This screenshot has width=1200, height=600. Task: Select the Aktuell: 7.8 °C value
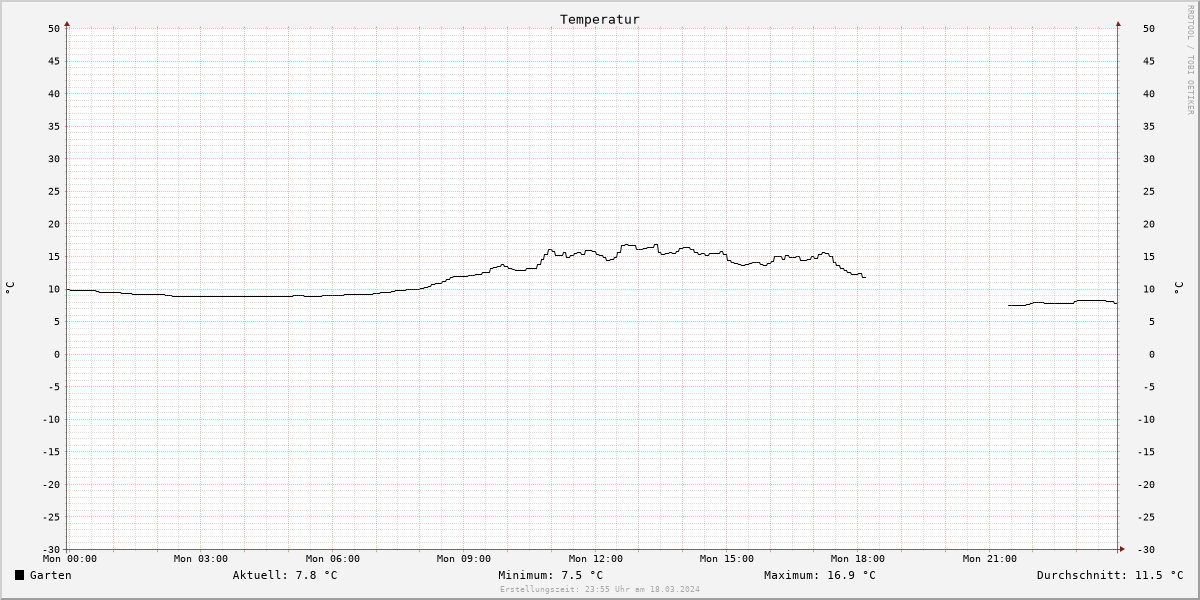click(x=285, y=575)
